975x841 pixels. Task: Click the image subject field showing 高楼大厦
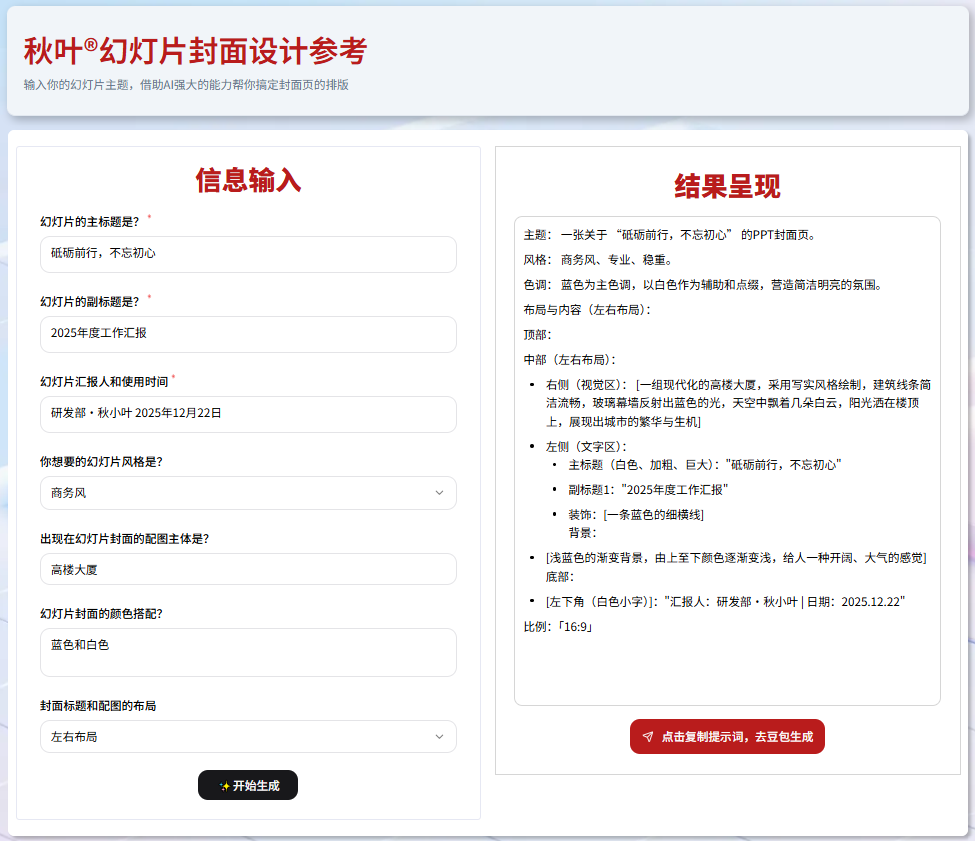[248, 568]
